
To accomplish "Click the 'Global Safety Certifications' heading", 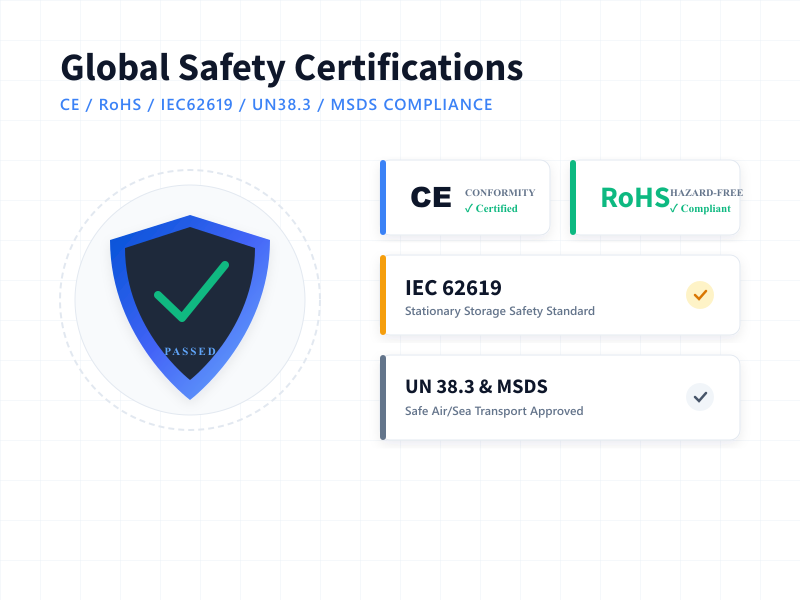I will tap(292, 68).
